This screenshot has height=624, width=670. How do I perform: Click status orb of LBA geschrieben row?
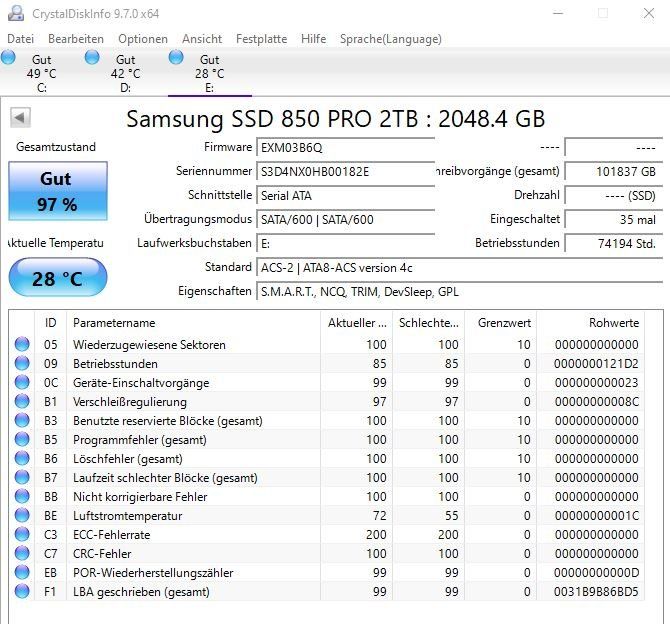22,591
